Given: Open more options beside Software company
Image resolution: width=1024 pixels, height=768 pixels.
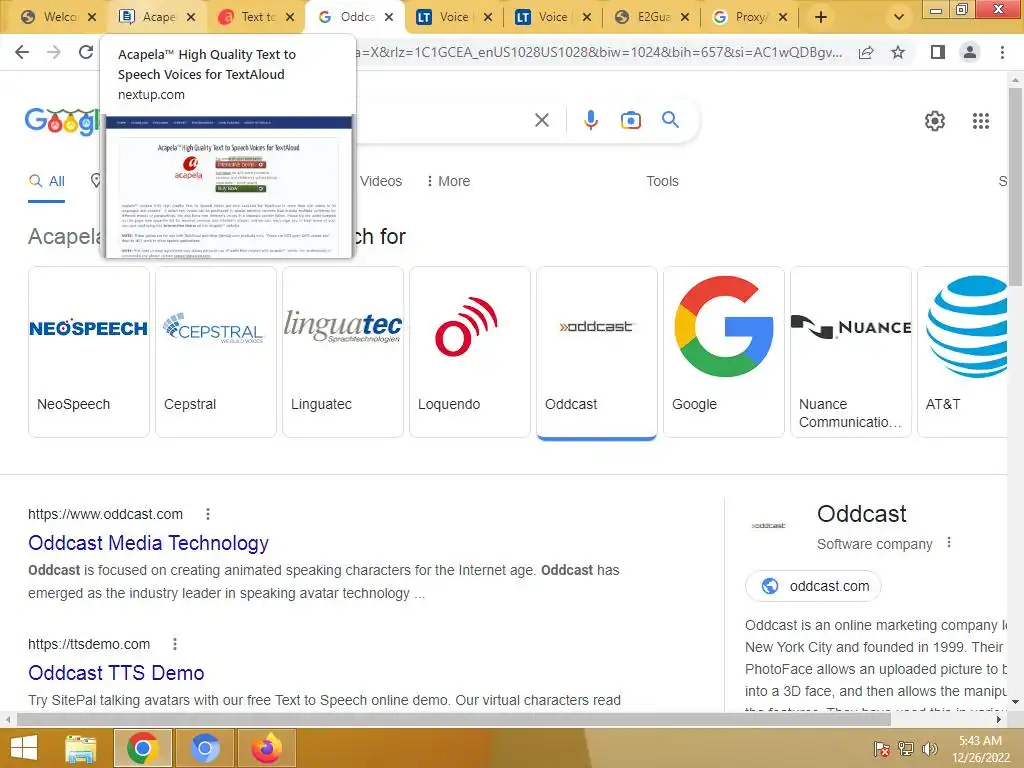Looking at the screenshot, I should click(x=949, y=543).
